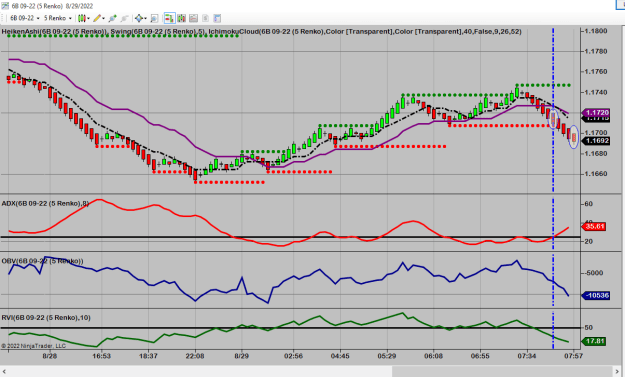Screen dimensions: 625x377
Task: Click the red 35.61 ADX value marker
Action: click(x=594, y=226)
